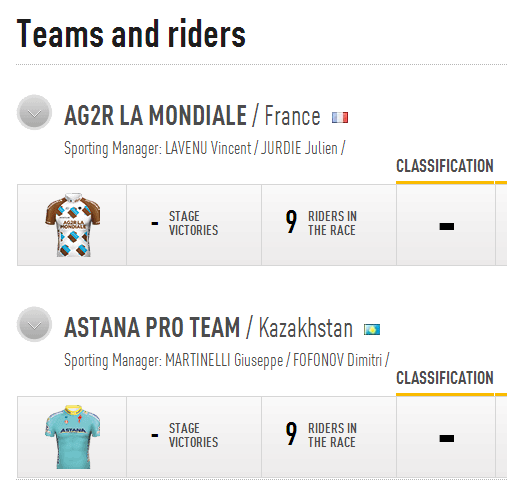Expand the AG2R La Mondiale team section

pyautogui.click(x=34, y=112)
